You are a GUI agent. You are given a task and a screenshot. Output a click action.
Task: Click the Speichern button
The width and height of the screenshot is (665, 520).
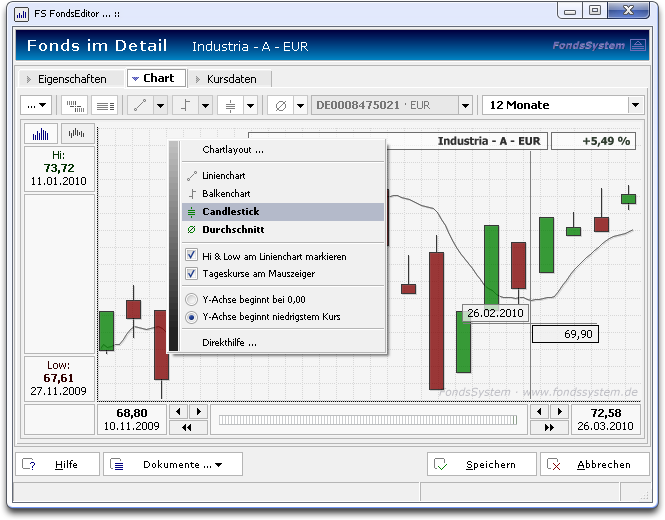pyautogui.click(x=482, y=464)
